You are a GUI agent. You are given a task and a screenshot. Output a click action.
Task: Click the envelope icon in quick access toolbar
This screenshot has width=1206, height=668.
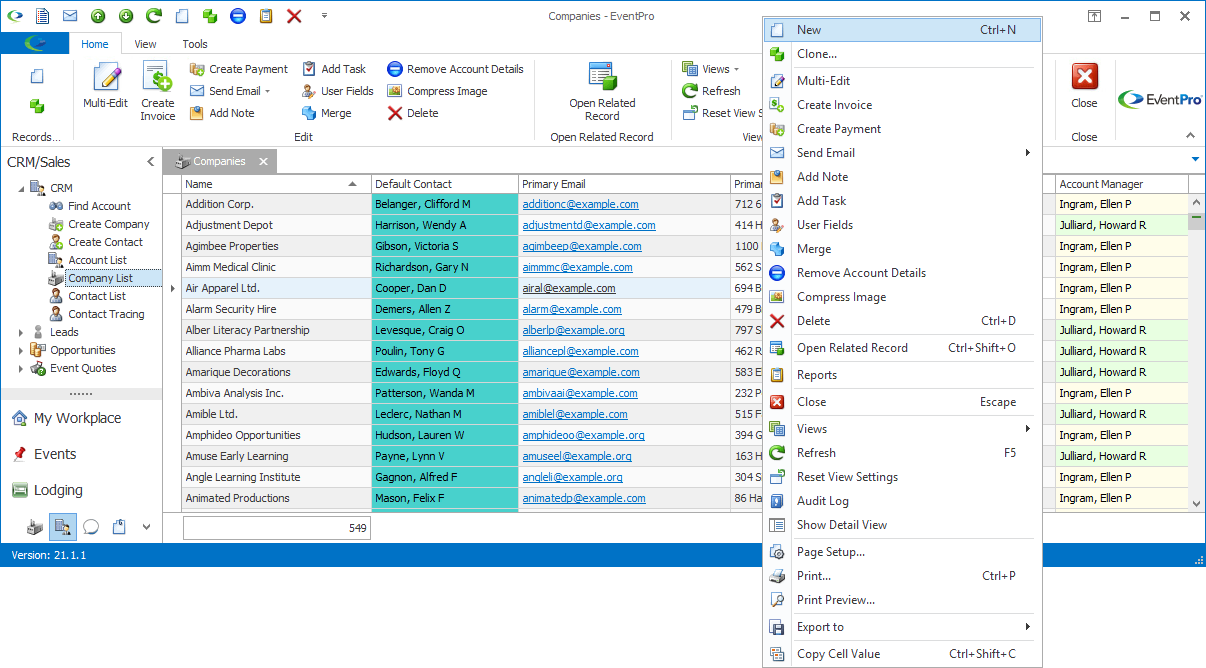(70, 16)
